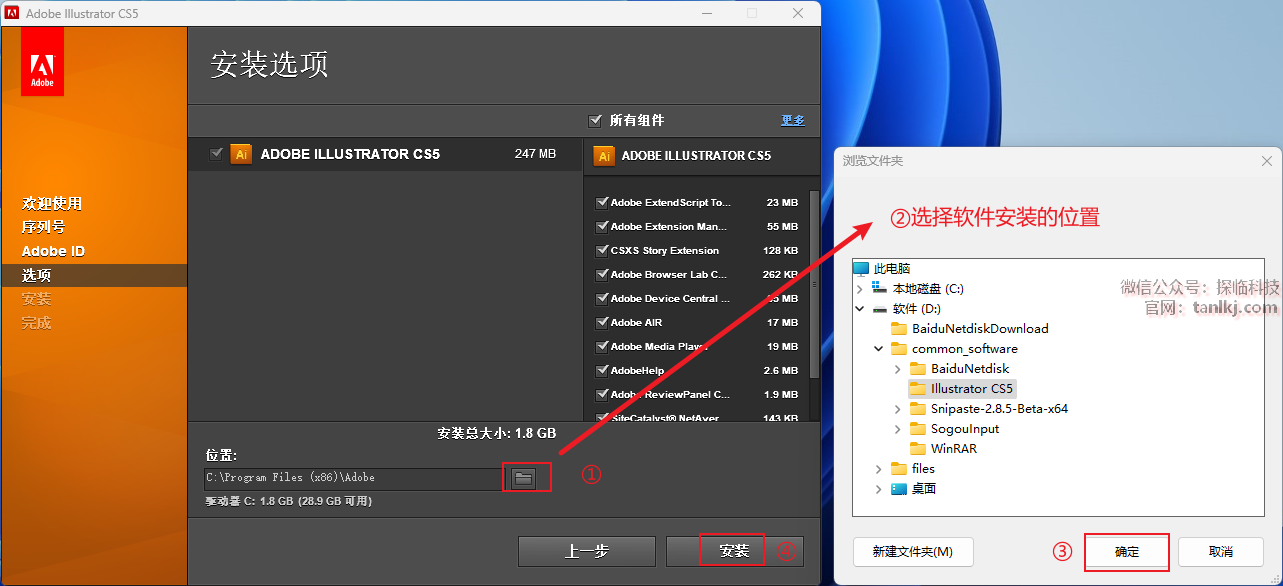Toggle the 所有组件 checkbox

point(596,120)
